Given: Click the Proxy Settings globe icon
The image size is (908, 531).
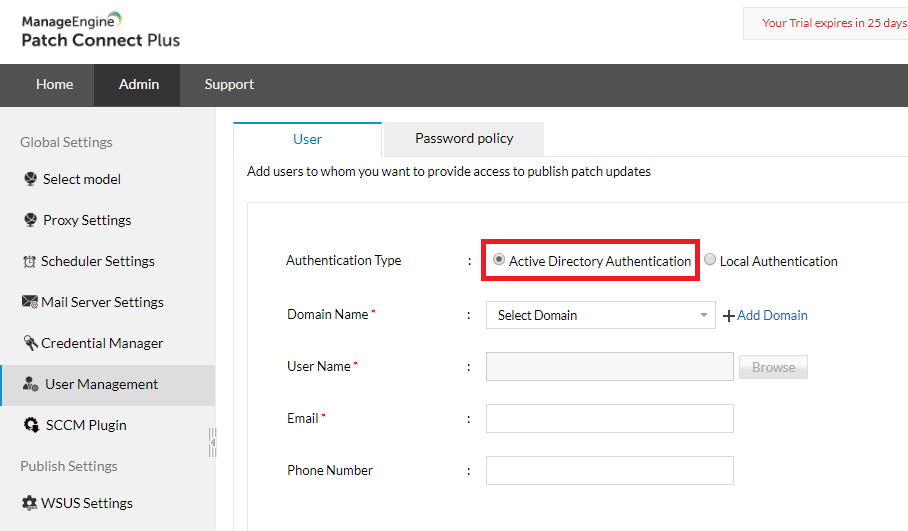Looking at the screenshot, I should [30, 221].
